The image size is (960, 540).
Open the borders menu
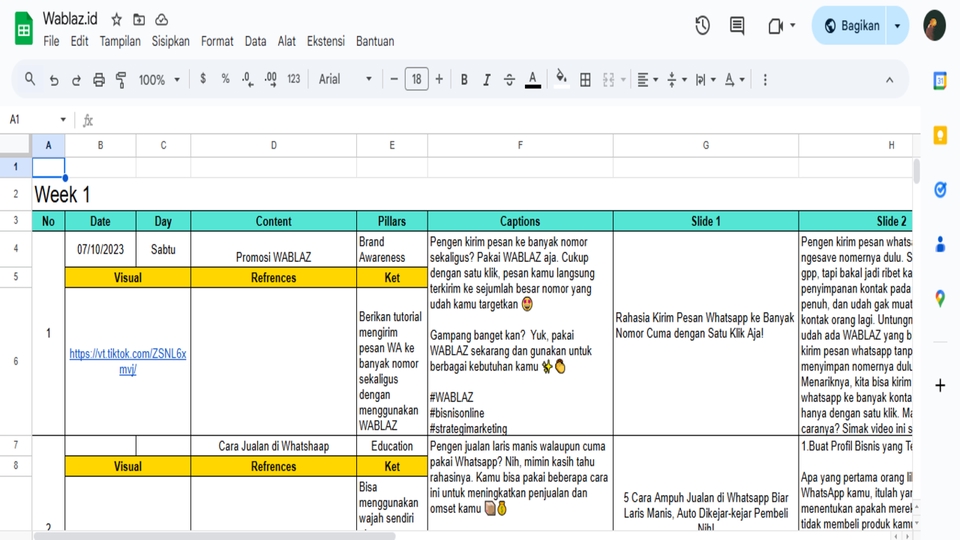[x=585, y=80]
